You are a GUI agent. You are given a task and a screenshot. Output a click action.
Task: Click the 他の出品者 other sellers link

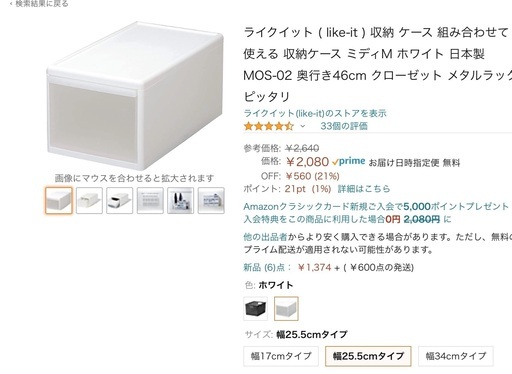coord(265,237)
